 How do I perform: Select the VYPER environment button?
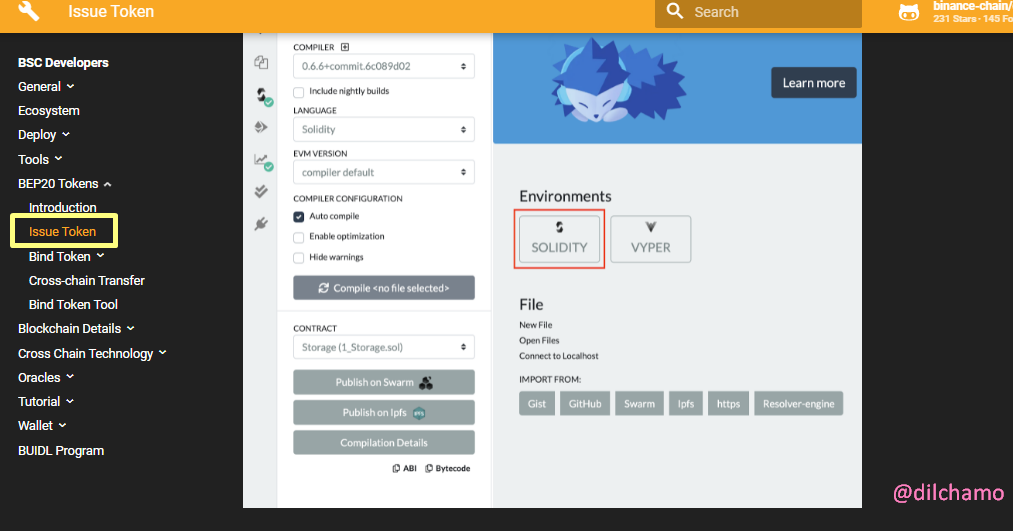(x=651, y=239)
